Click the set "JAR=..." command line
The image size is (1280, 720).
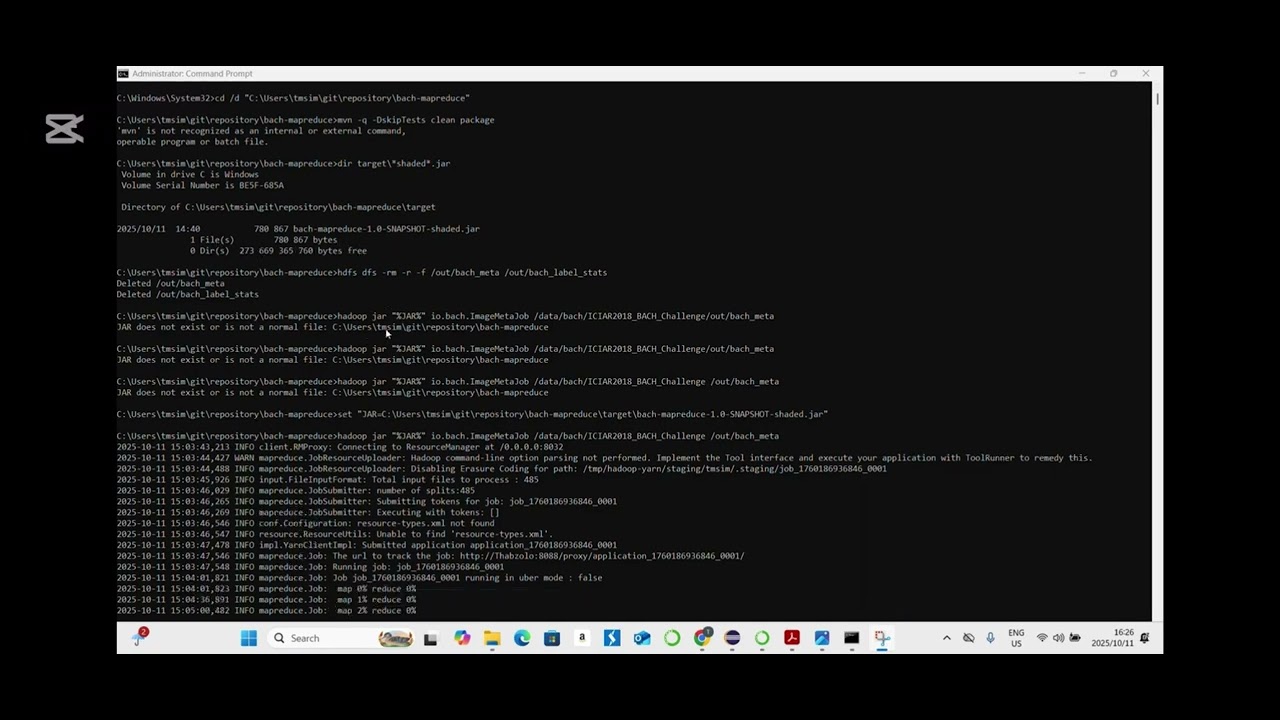point(472,414)
